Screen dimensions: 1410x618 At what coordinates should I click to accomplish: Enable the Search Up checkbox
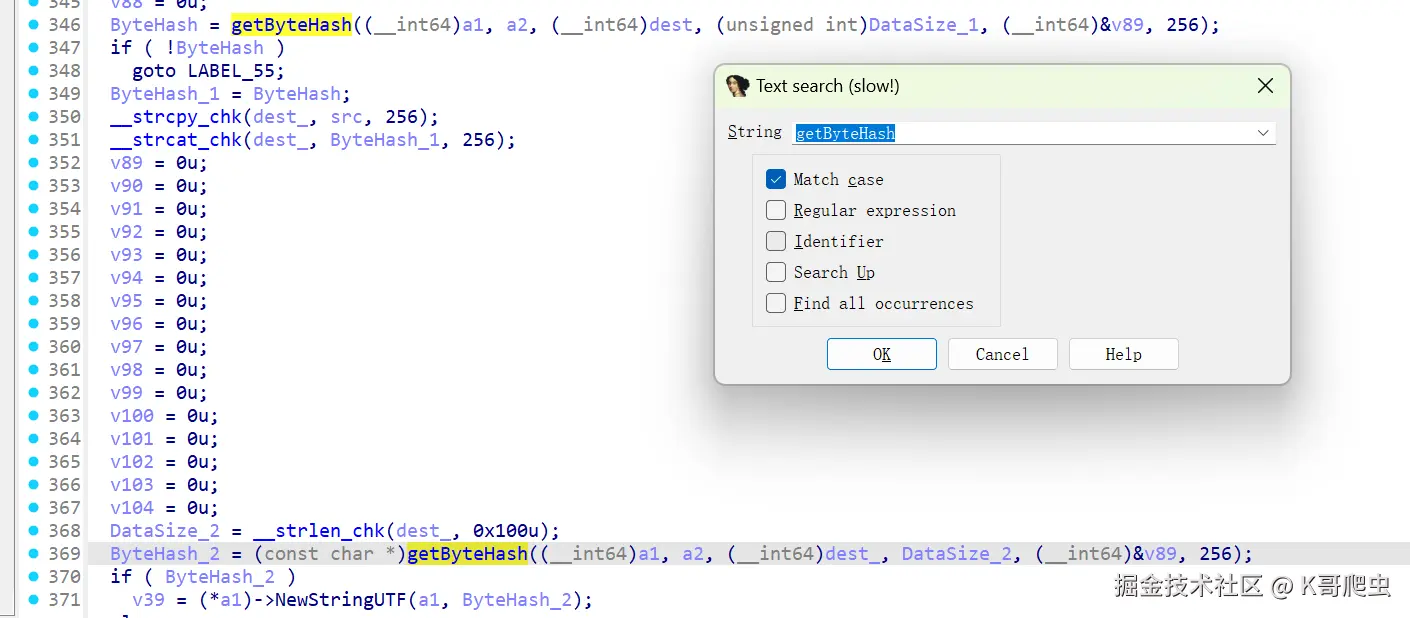(x=776, y=272)
